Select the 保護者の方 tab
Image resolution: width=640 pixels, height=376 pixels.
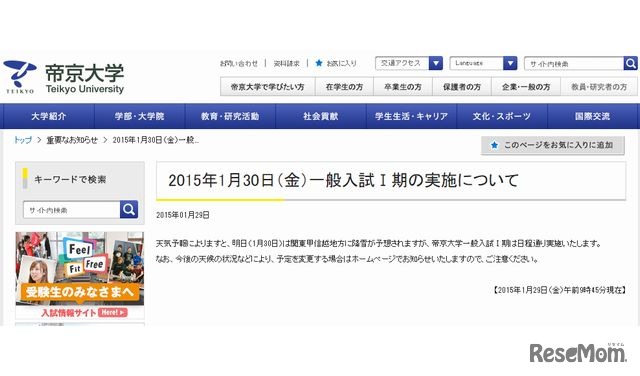coord(462,87)
